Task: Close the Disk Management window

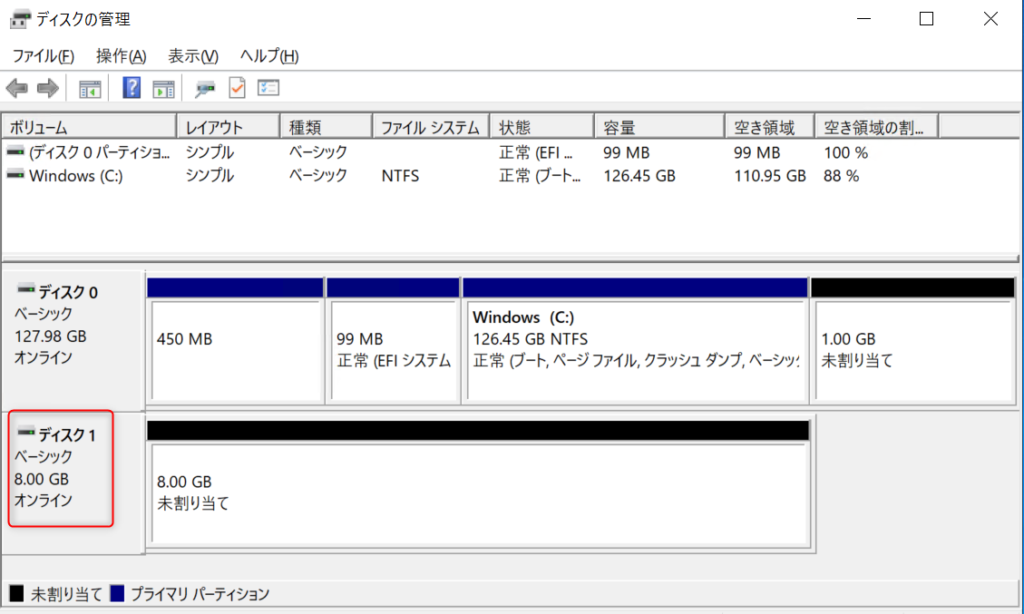Action: coord(990,19)
